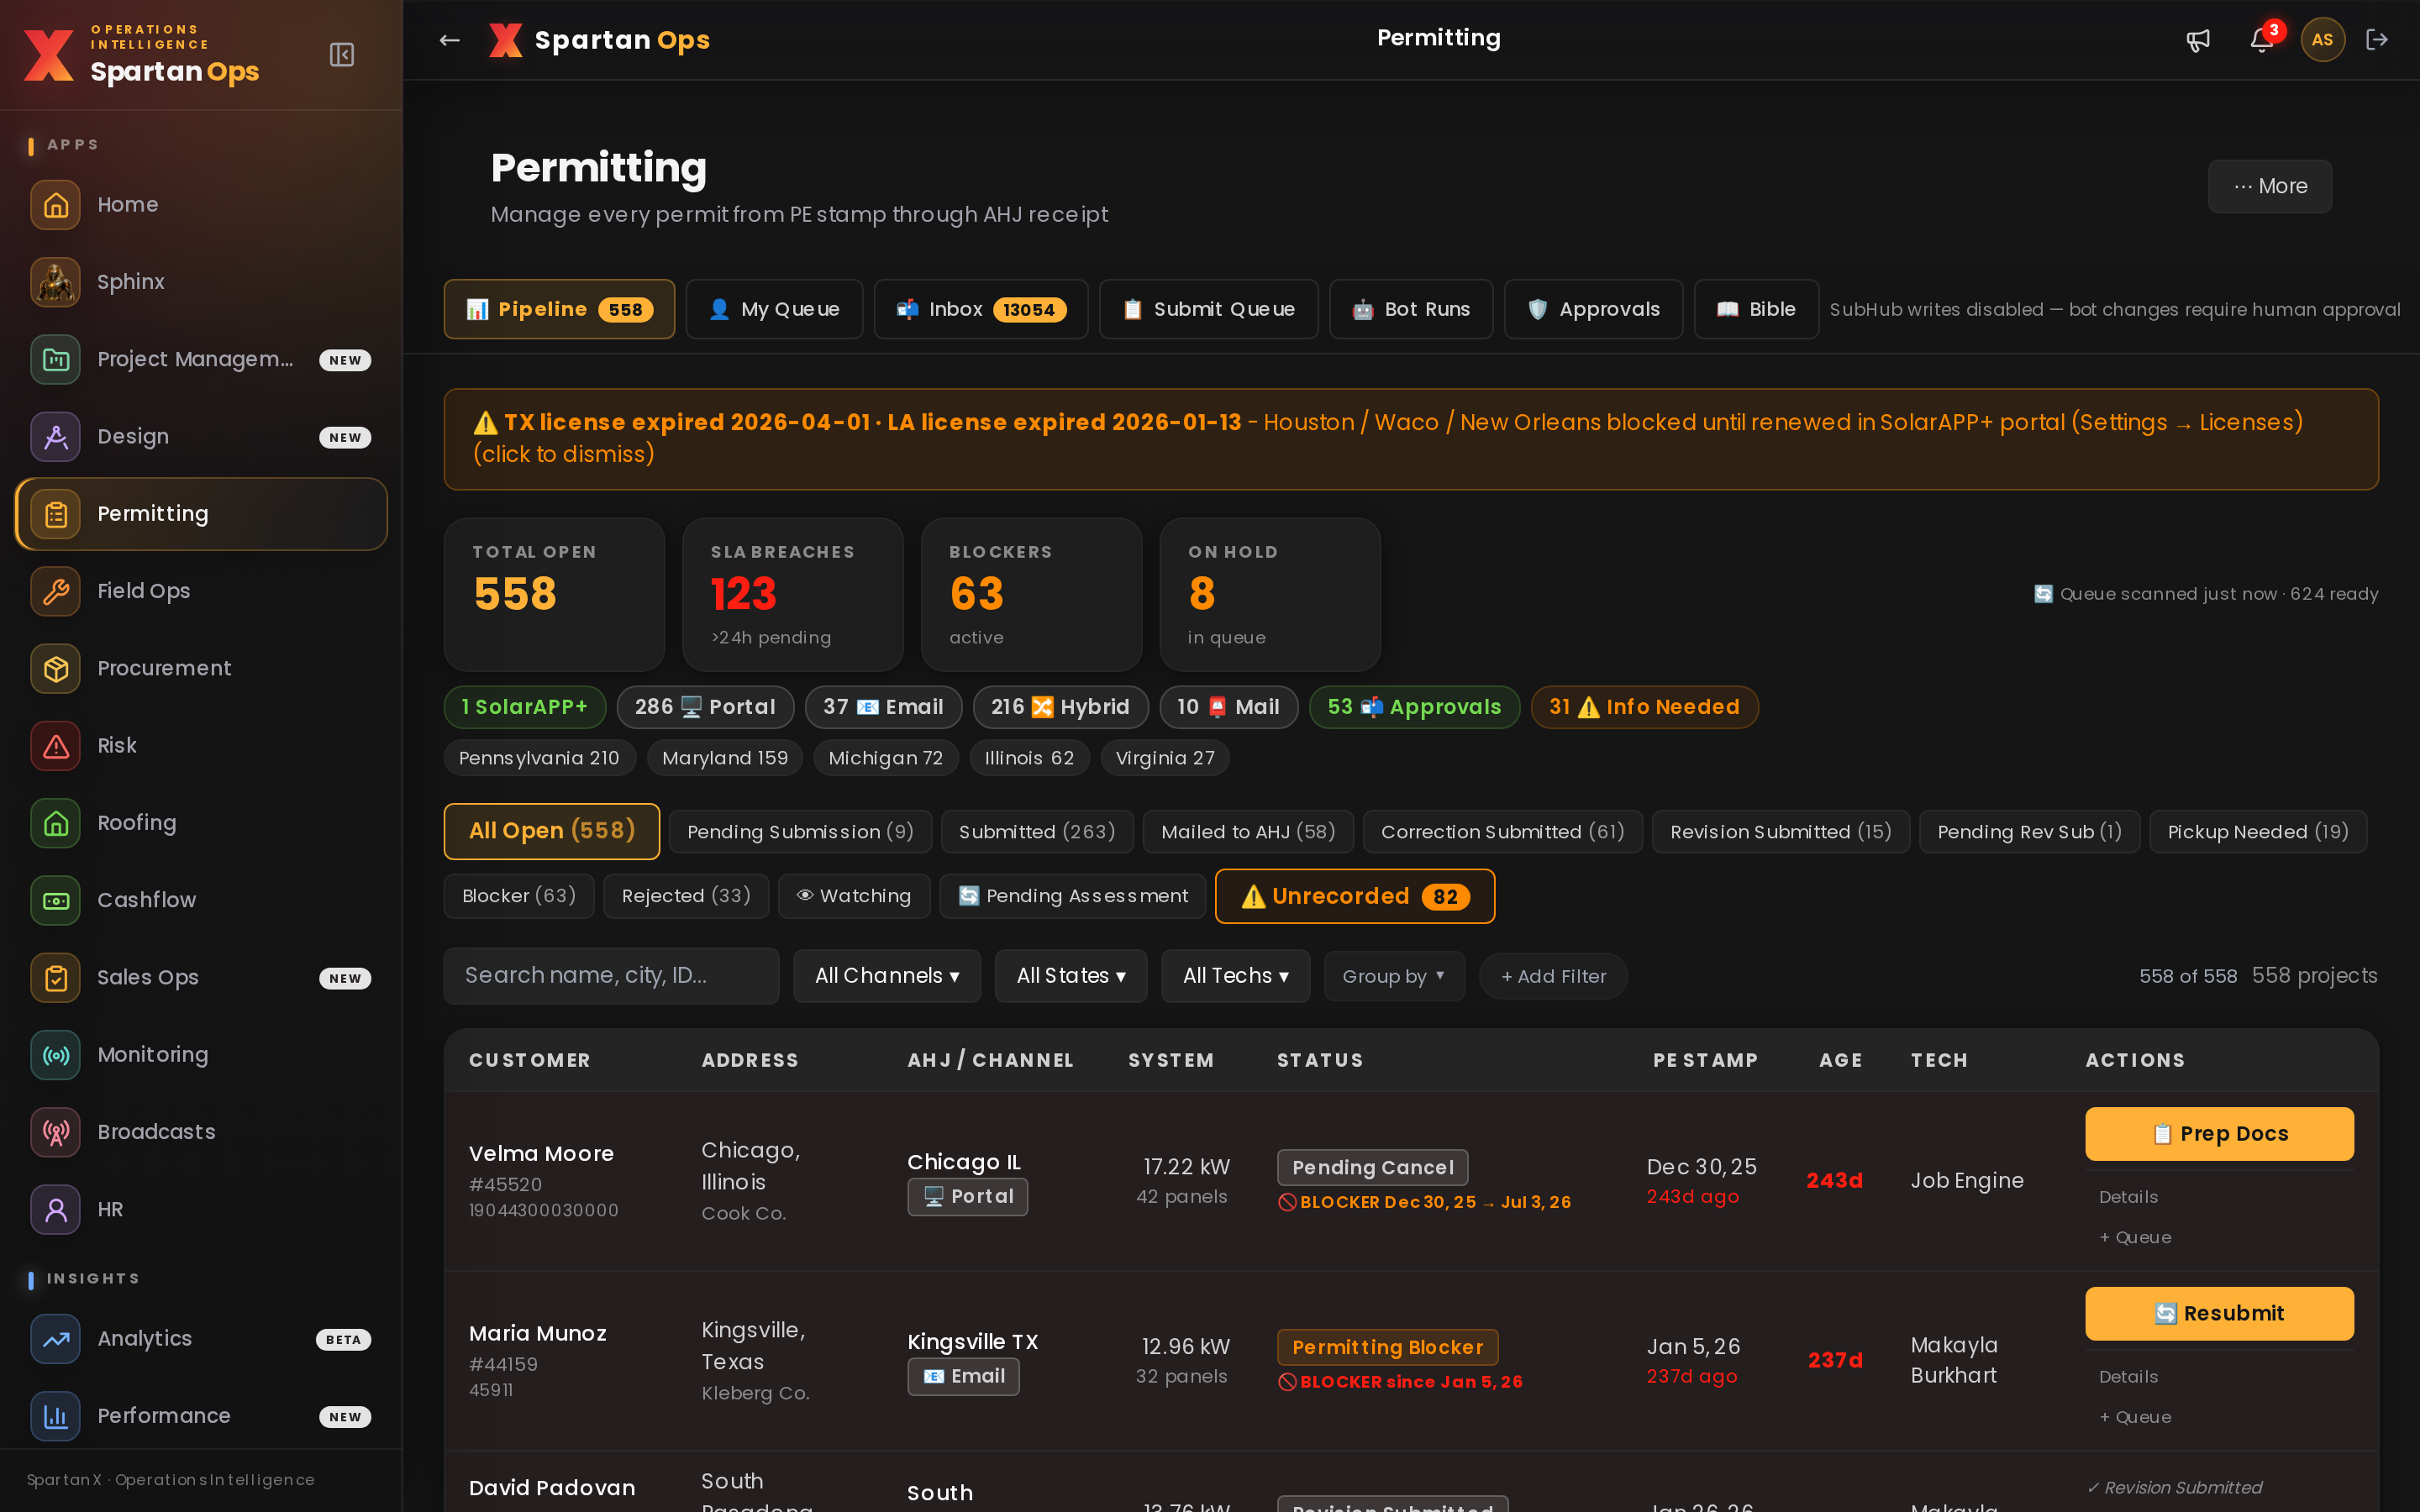Viewport: 2420px width, 1512px height.
Task: Toggle the Blocker (63) filter
Action: click(519, 896)
